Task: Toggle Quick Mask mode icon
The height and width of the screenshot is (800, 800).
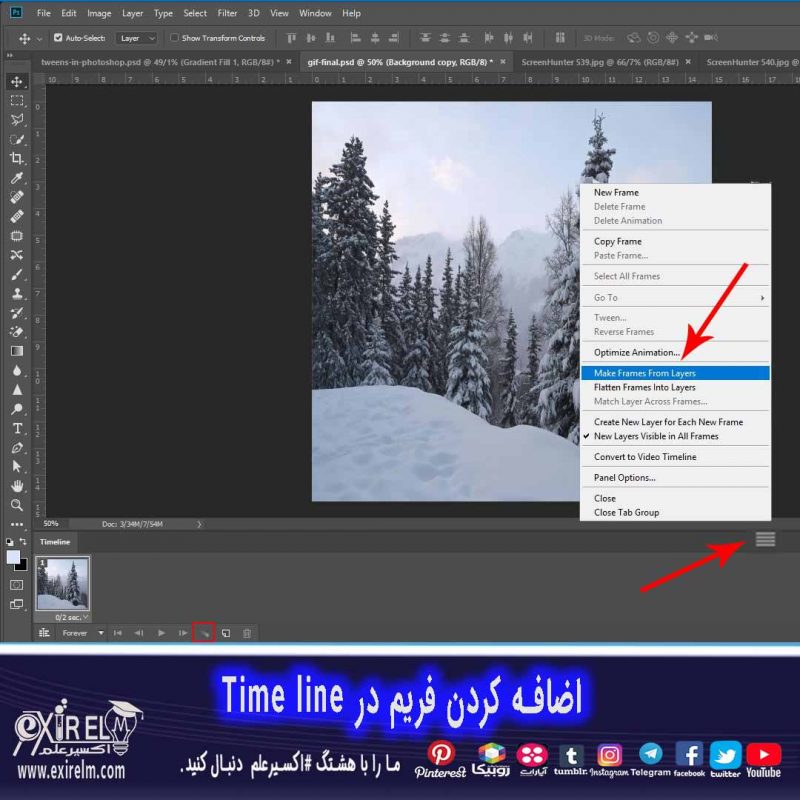Action: (17, 585)
